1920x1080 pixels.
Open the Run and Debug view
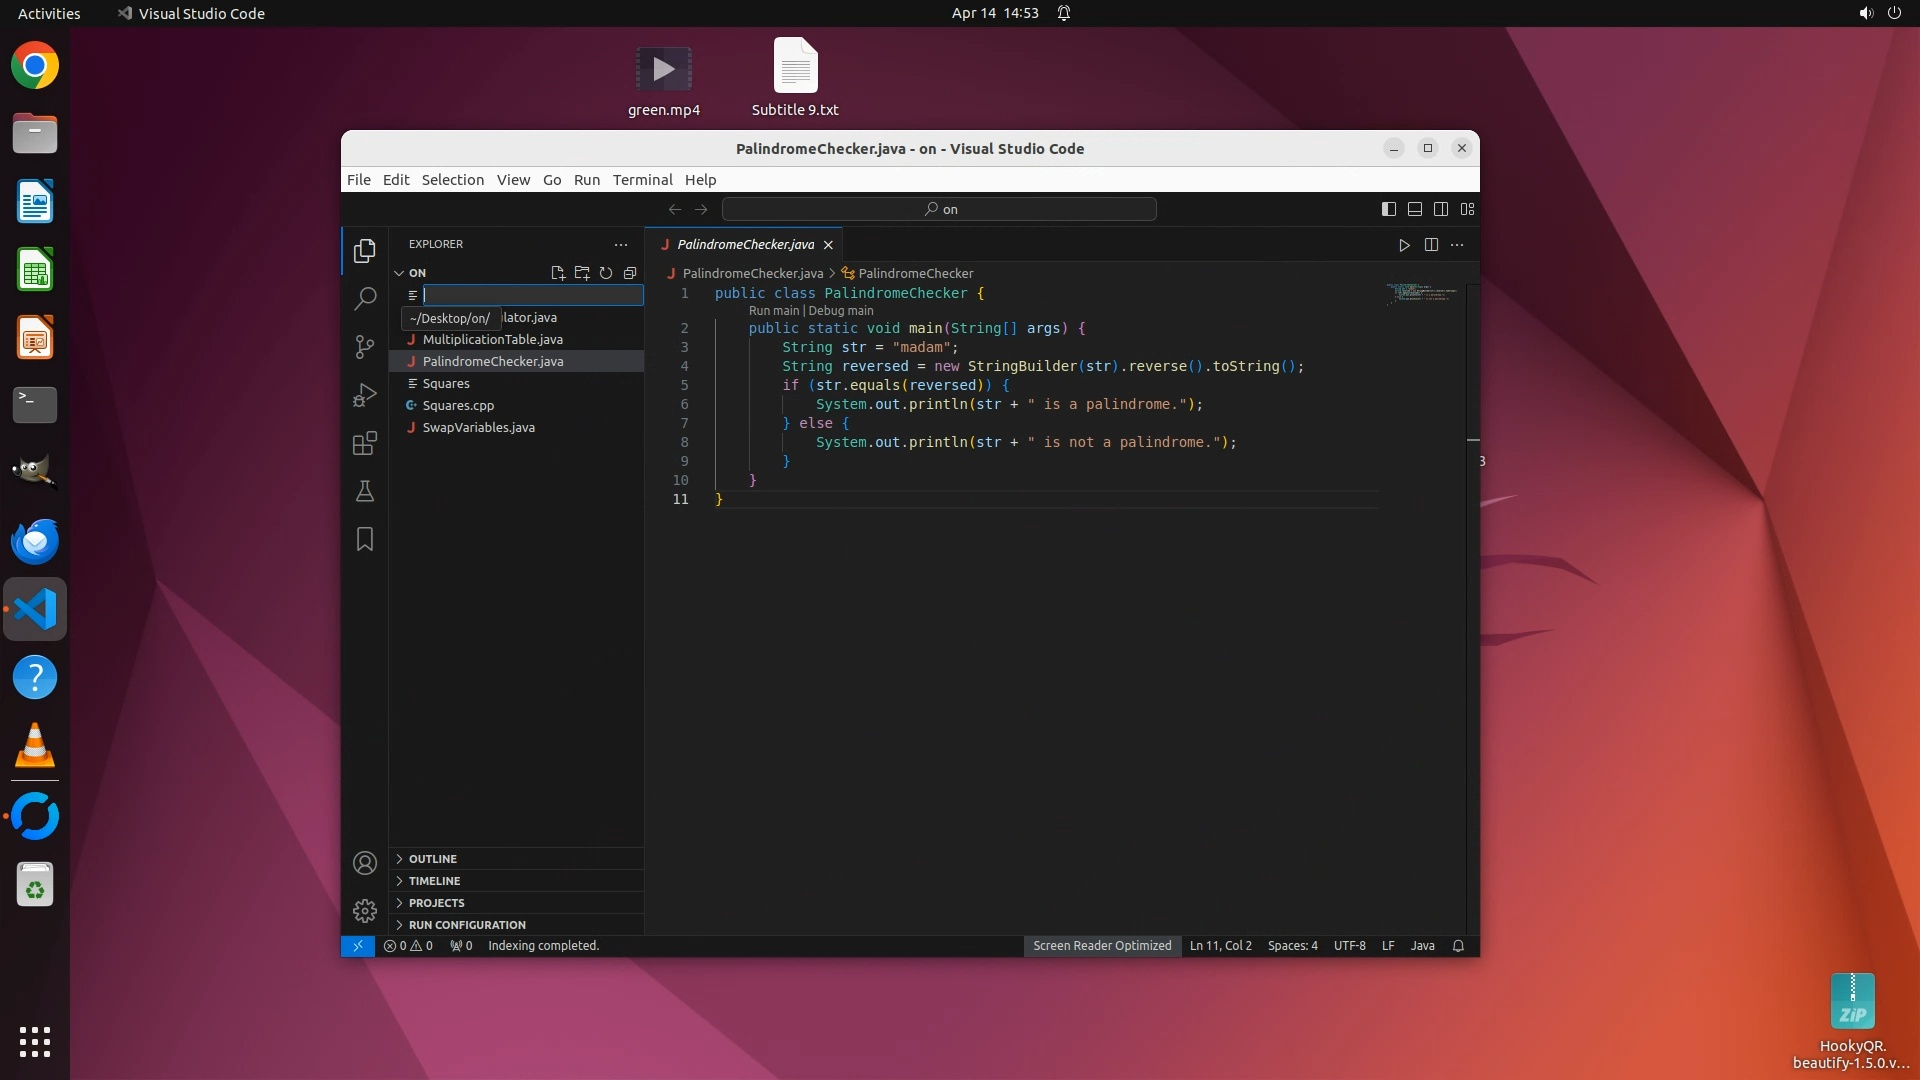365,395
